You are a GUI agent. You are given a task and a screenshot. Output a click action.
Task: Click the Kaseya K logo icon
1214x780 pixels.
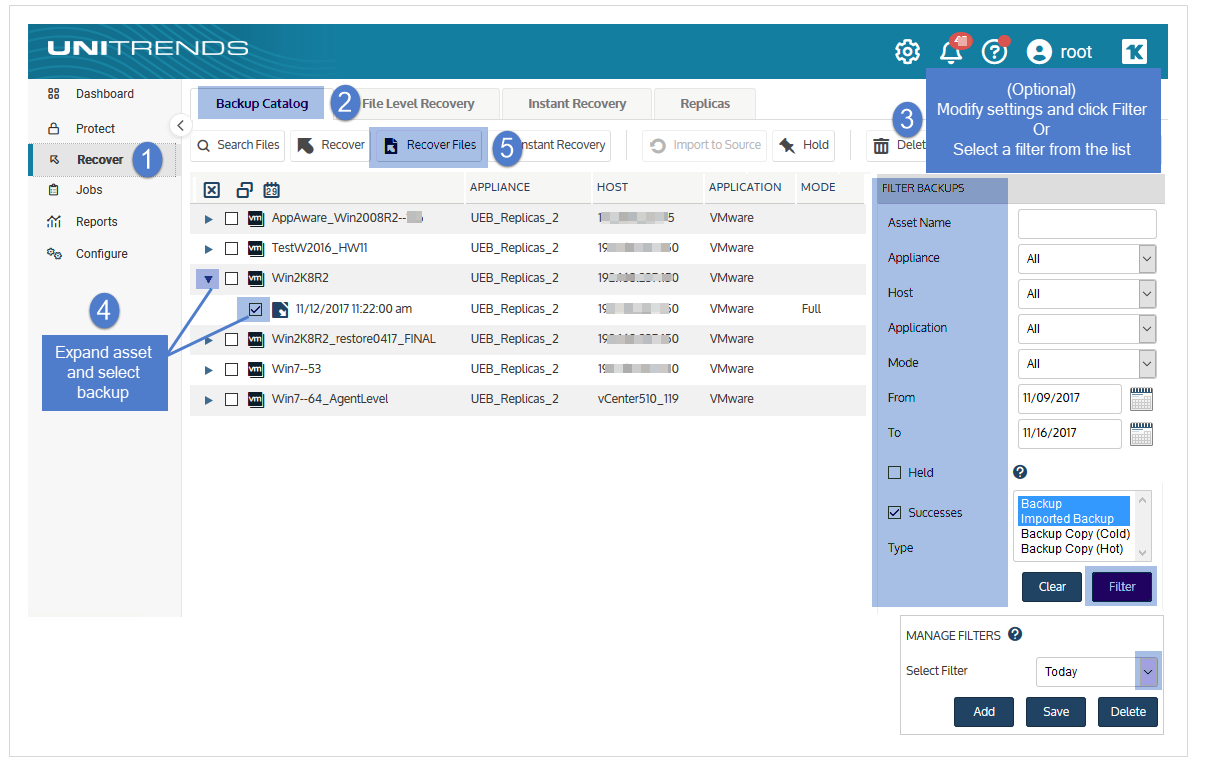pyautogui.click(x=1134, y=52)
